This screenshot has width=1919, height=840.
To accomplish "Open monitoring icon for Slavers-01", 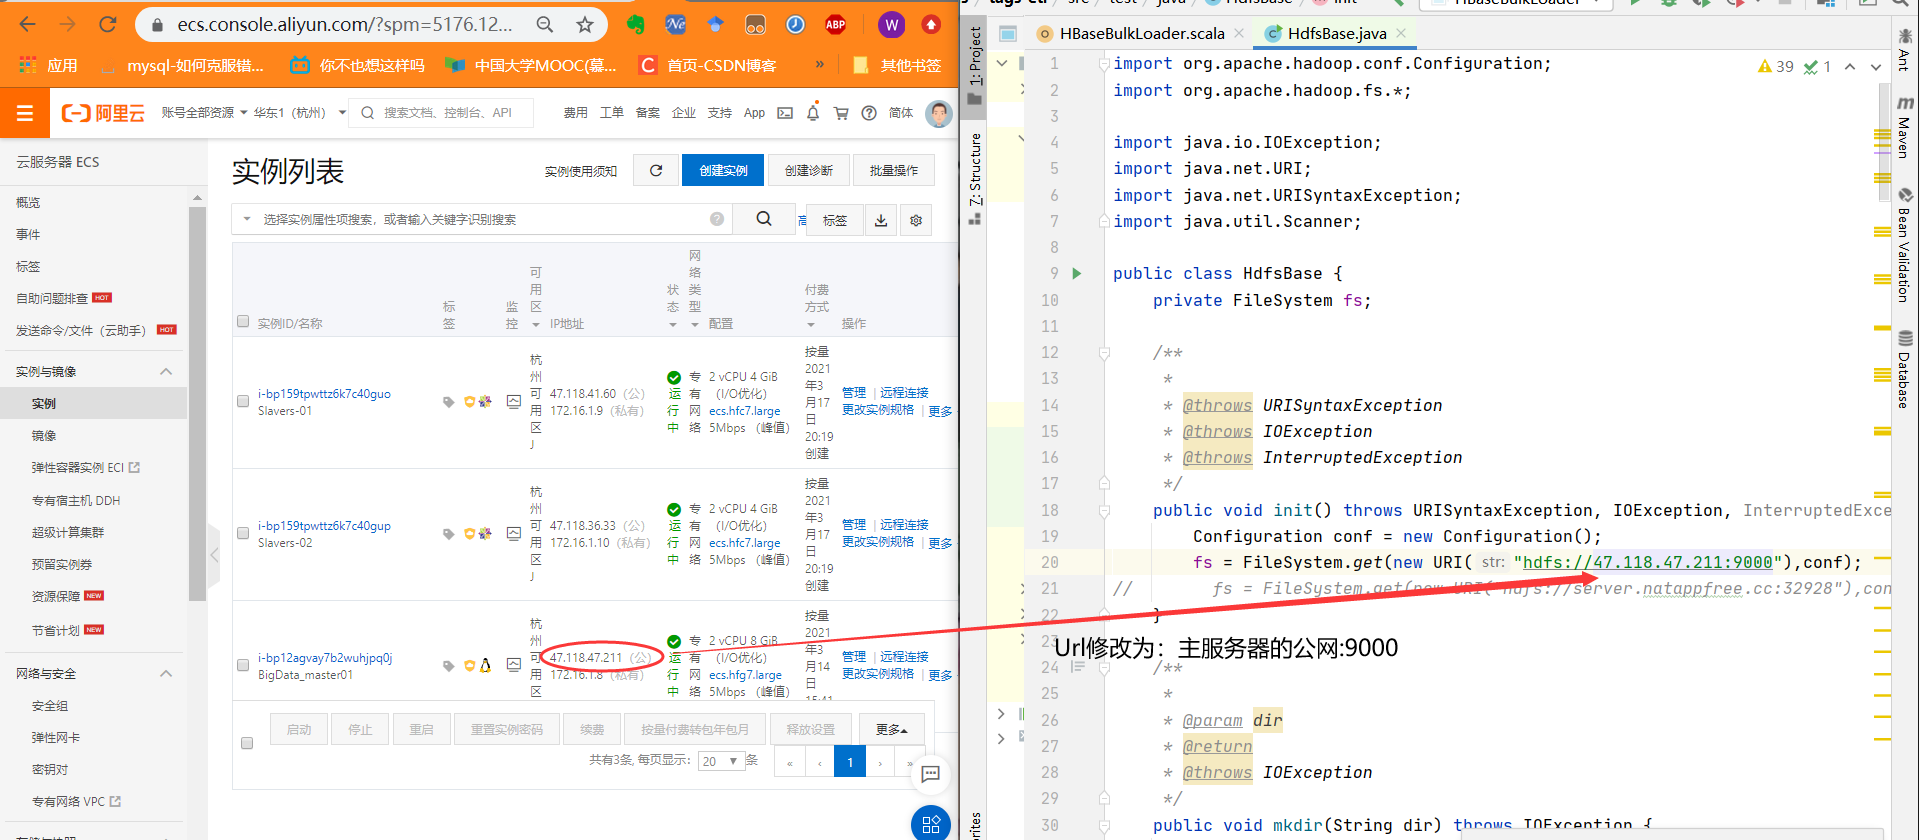I will (513, 401).
